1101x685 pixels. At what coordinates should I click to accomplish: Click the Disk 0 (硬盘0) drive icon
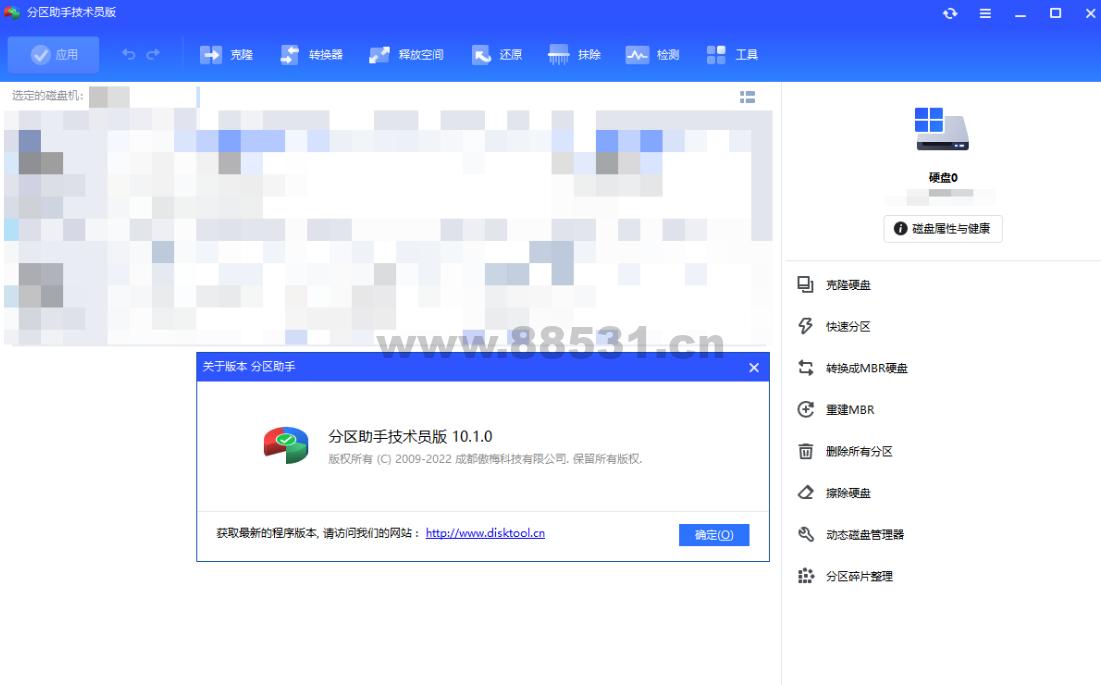click(x=942, y=129)
